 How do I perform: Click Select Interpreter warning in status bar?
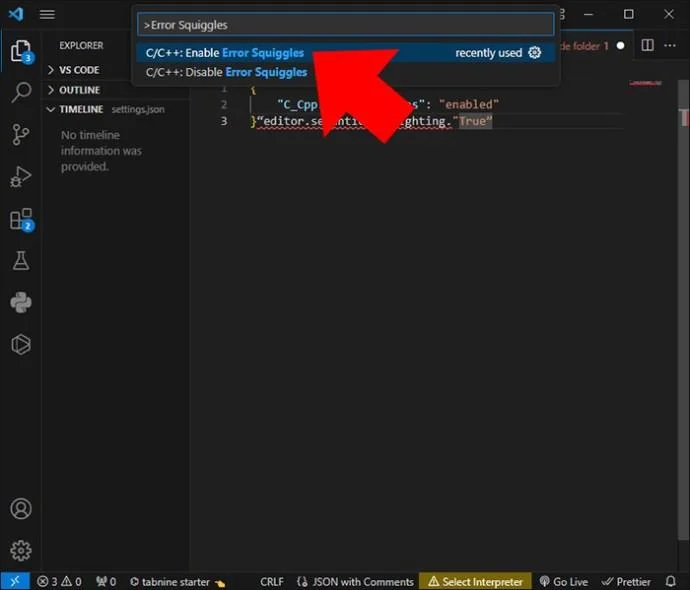click(x=475, y=582)
